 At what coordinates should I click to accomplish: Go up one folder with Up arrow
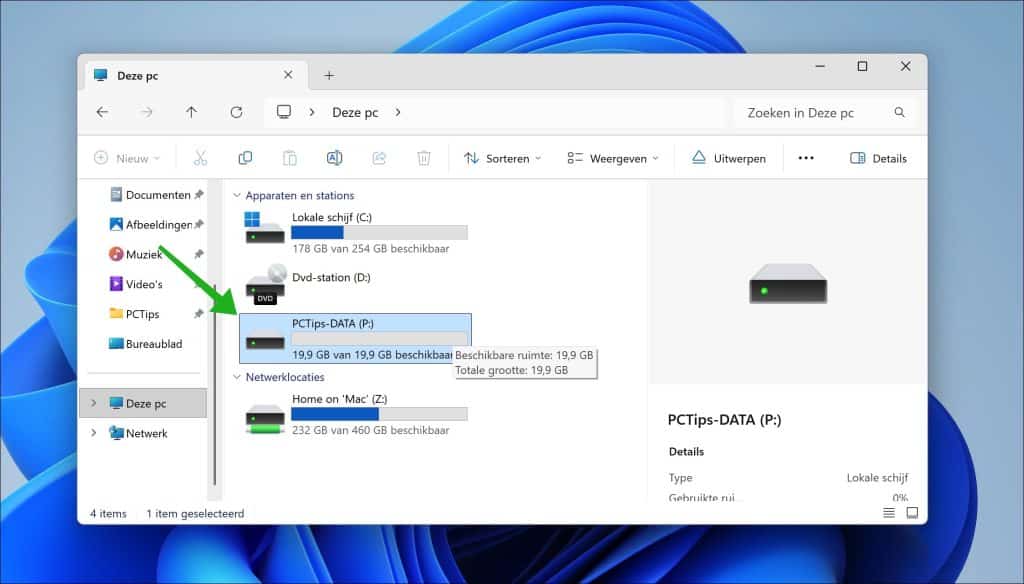191,113
